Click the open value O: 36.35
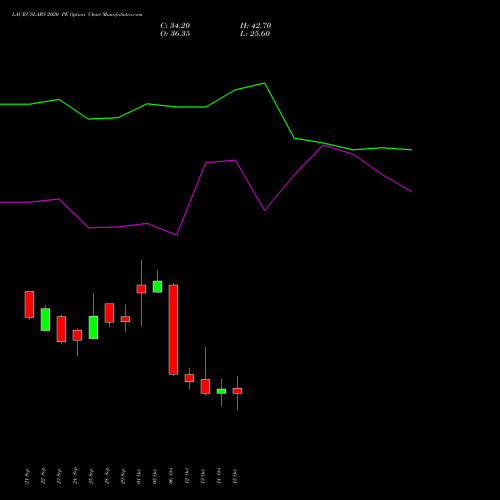Screen dimensions: 500x500 click(x=175, y=34)
